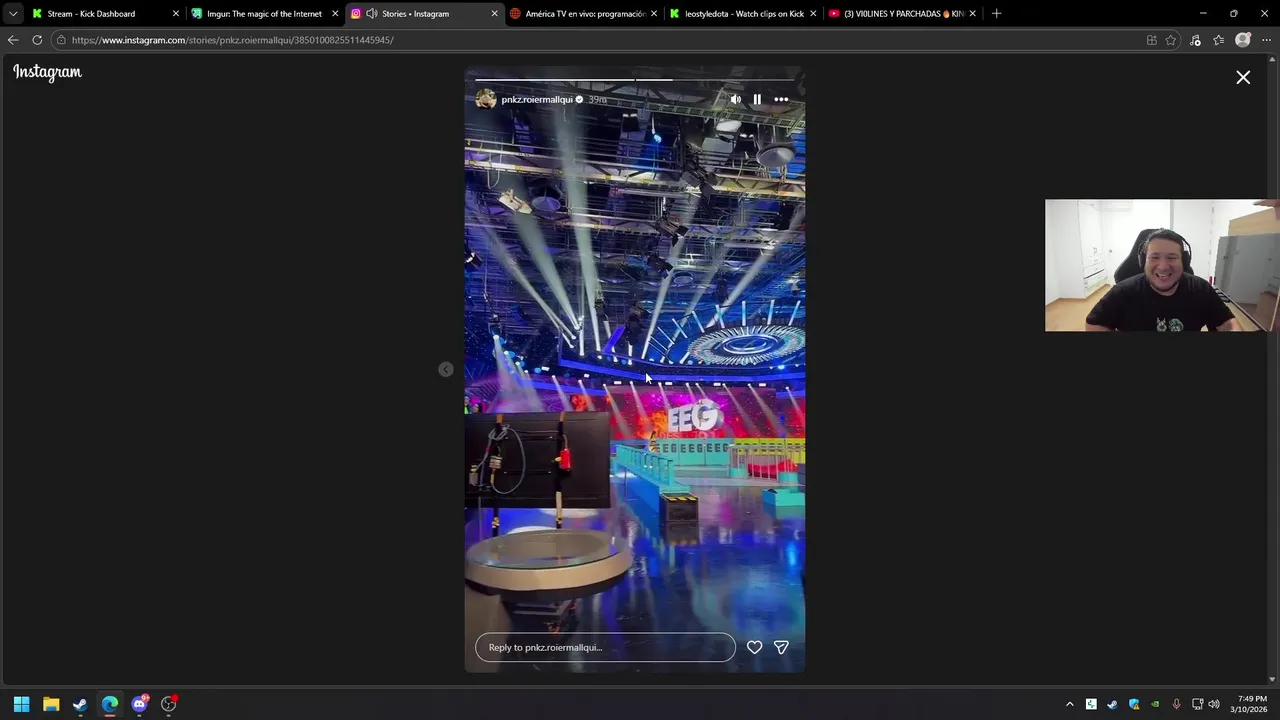Open Discord from the taskbar

click(139, 704)
